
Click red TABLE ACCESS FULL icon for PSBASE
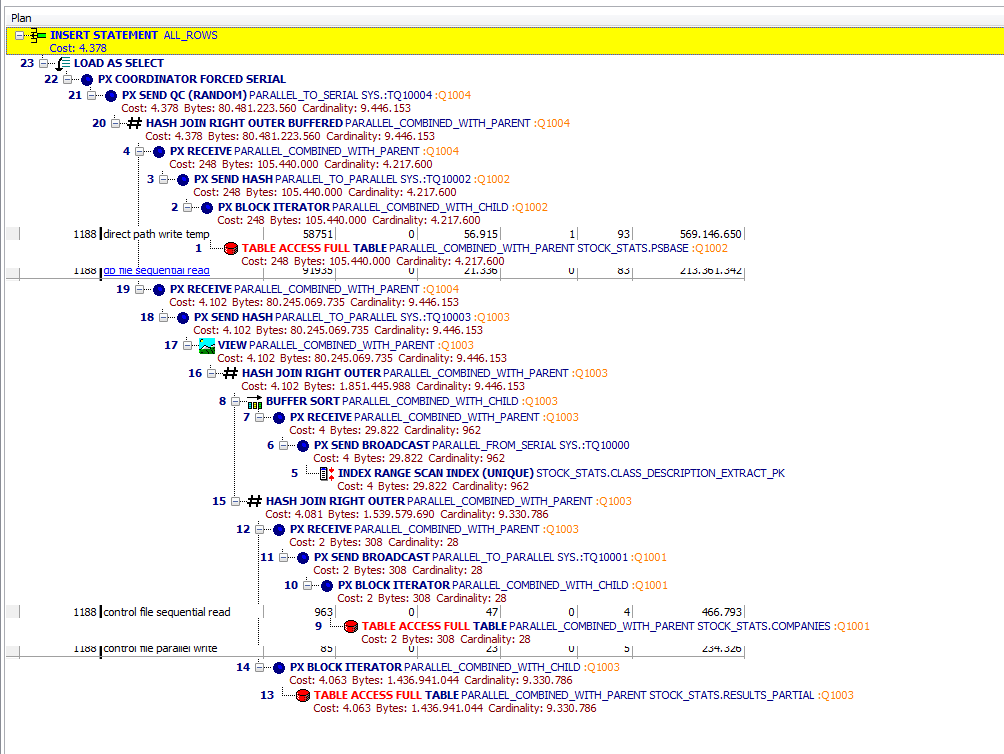tap(231, 248)
